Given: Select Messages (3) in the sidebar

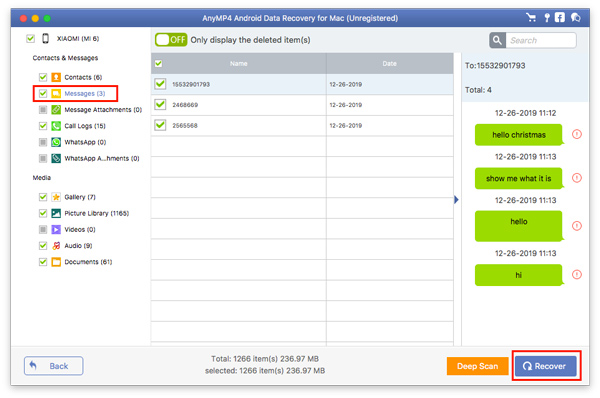Looking at the screenshot, I should tap(85, 93).
